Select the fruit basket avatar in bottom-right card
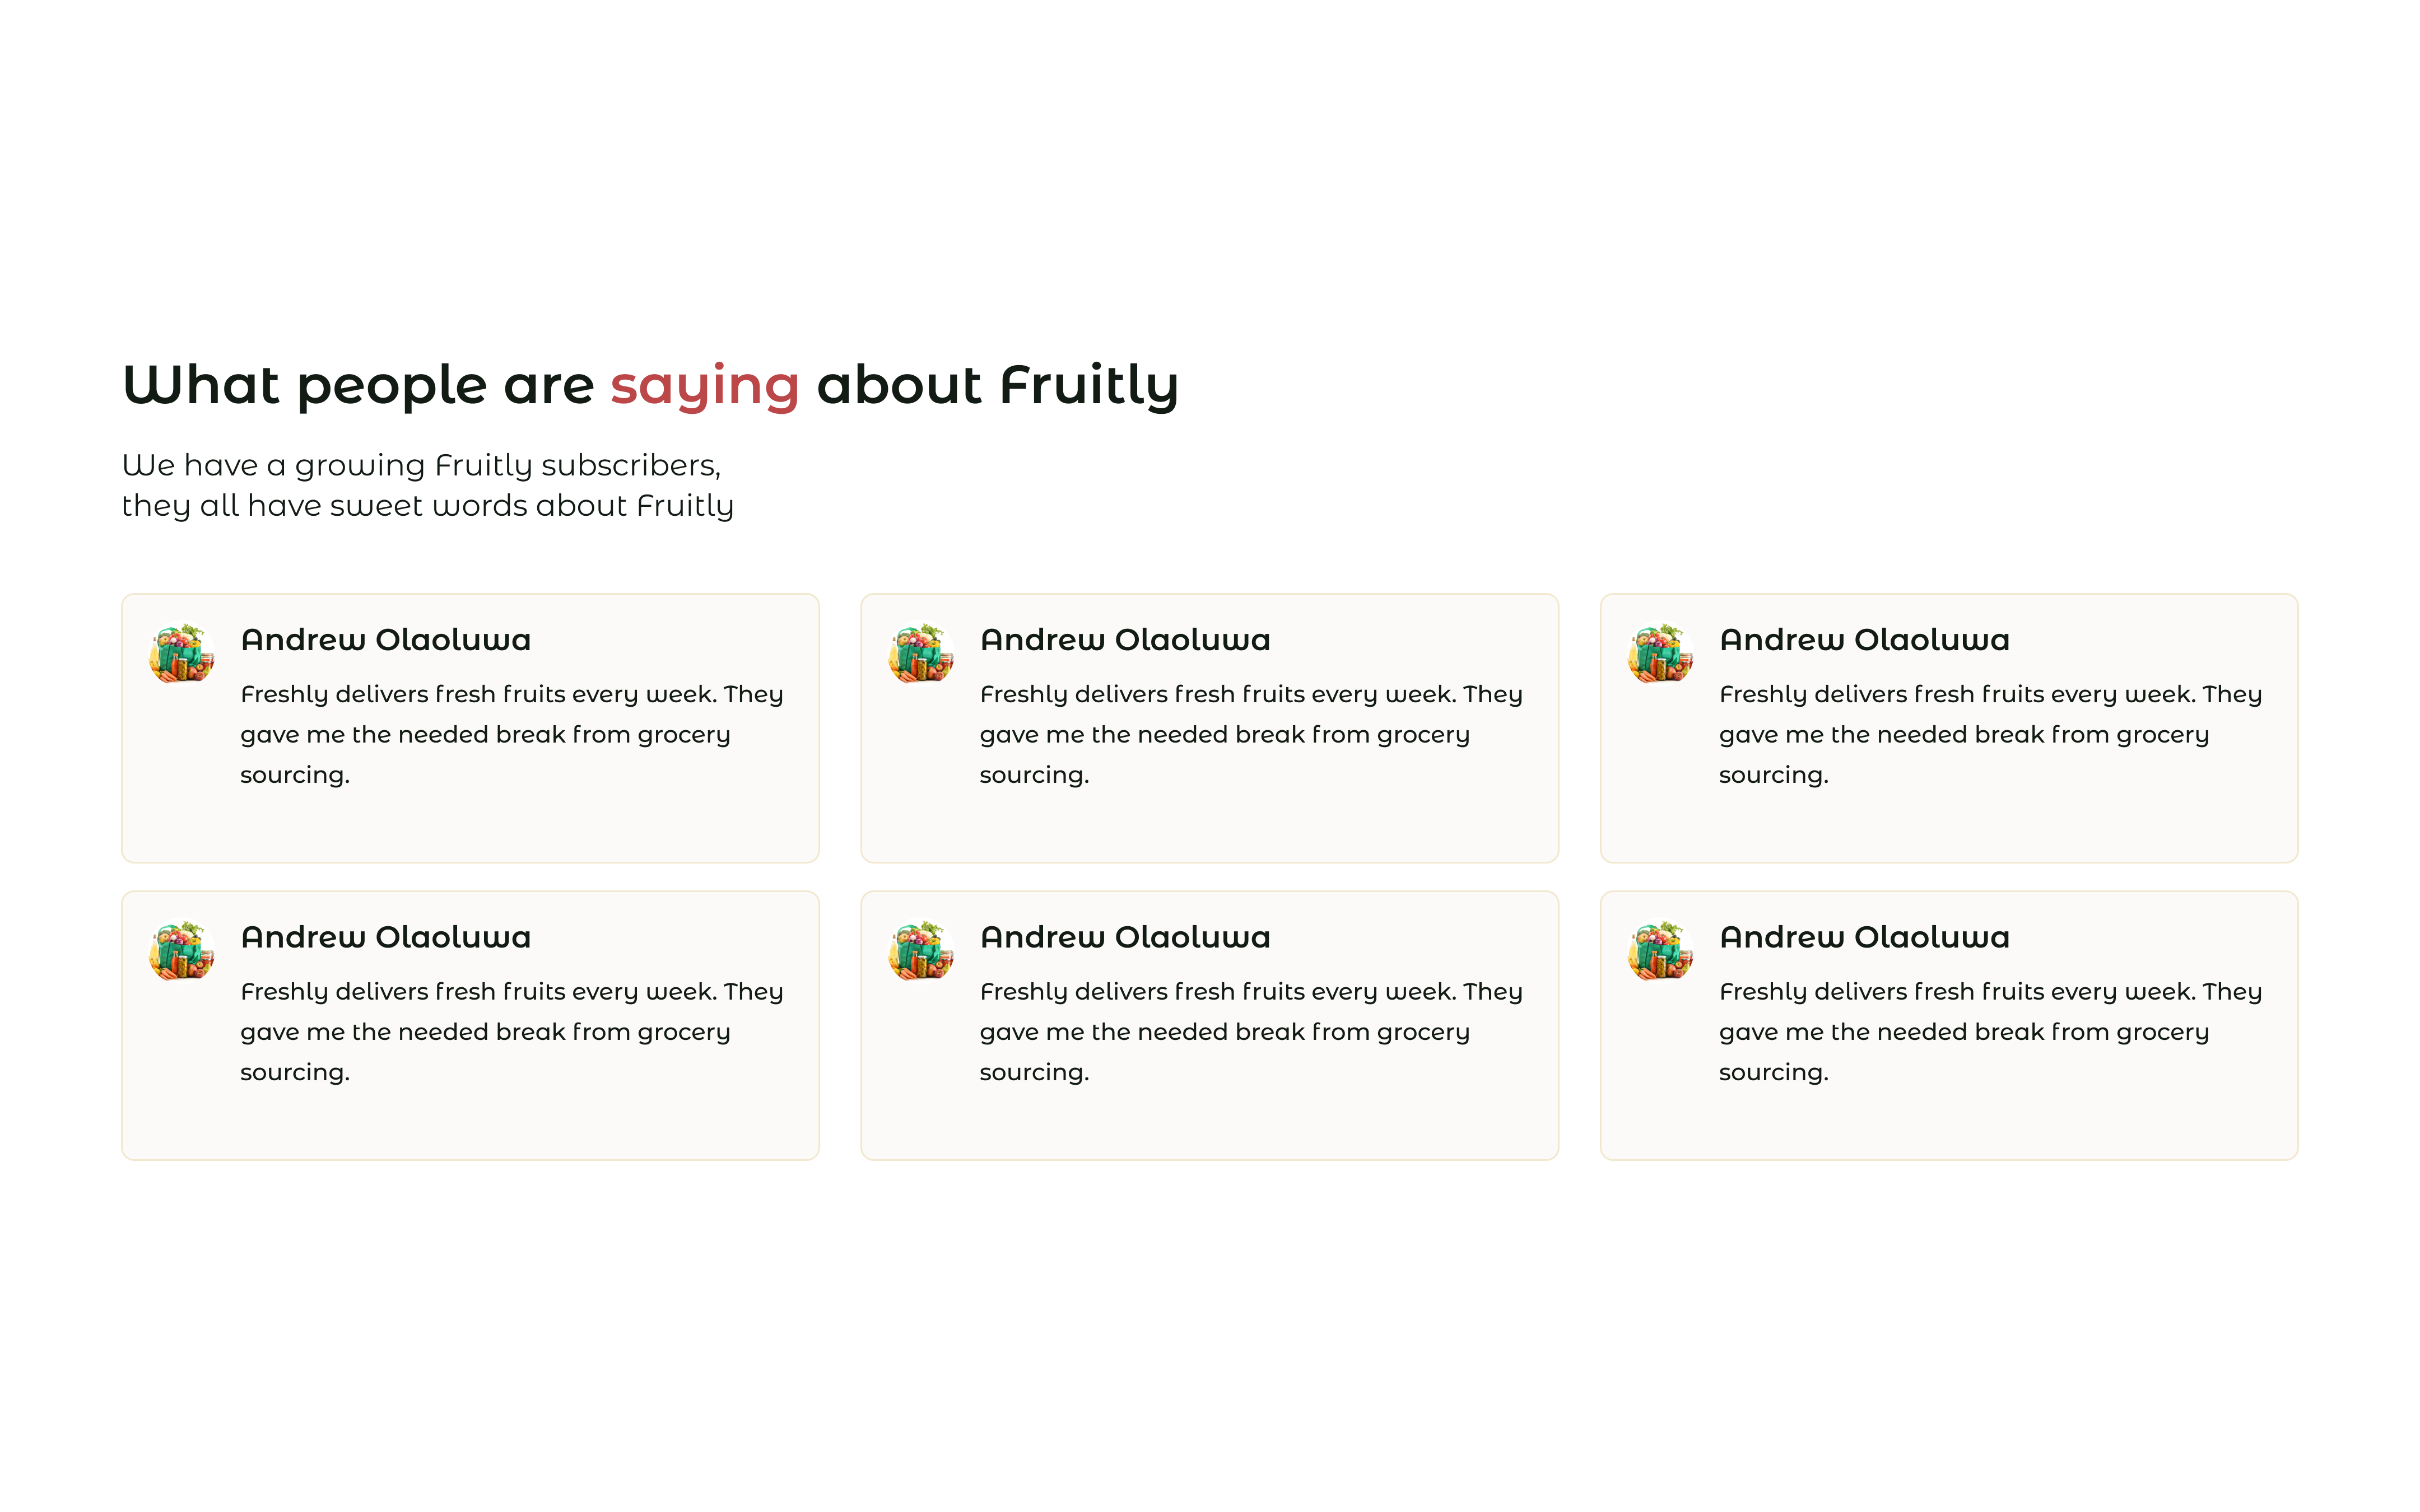 1660,951
